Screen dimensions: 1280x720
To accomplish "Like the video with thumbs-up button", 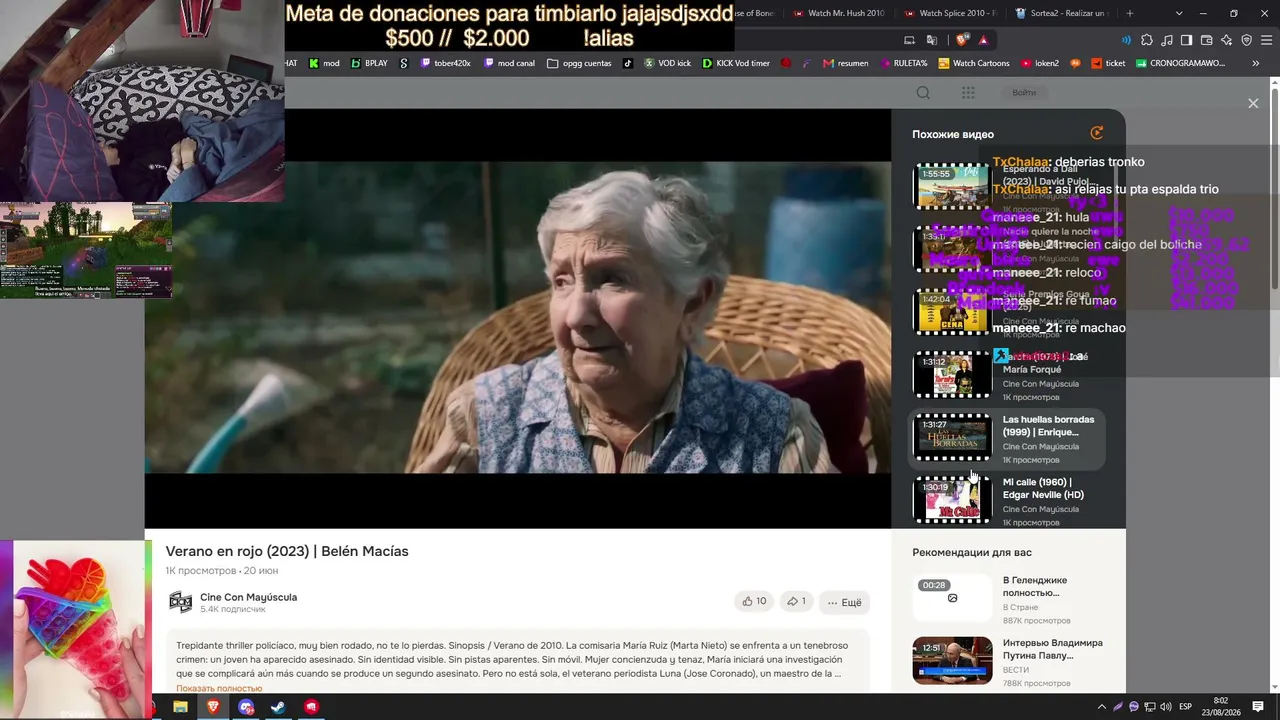I will (x=754, y=601).
